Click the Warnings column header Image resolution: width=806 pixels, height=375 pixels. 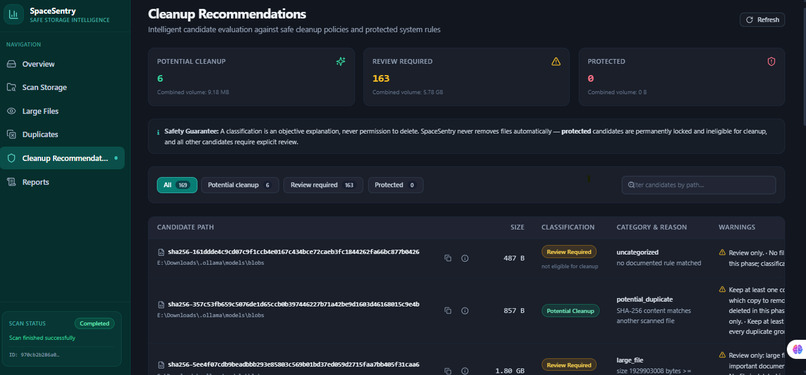click(737, 227)
